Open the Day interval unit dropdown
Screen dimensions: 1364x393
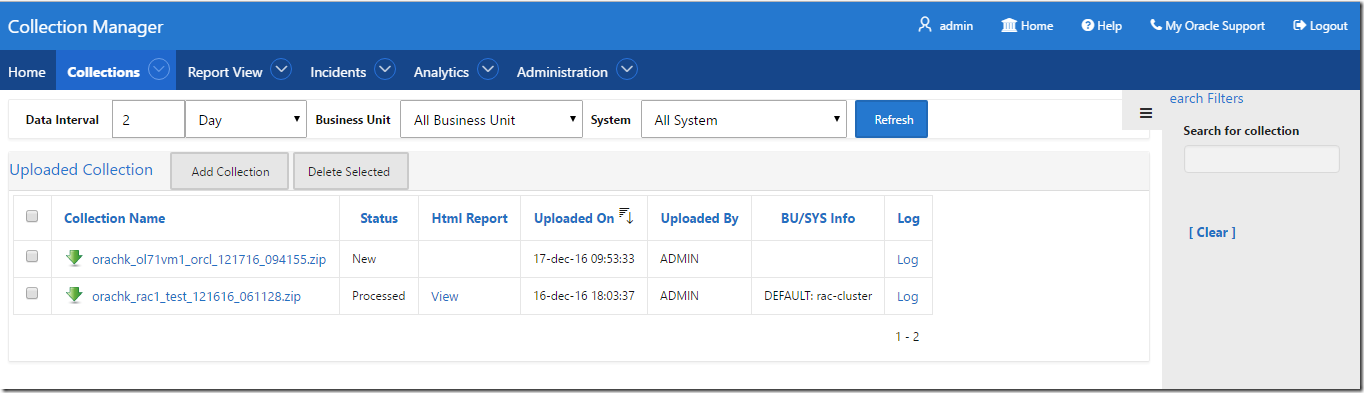pyautogui.click(x=246, y=119)
